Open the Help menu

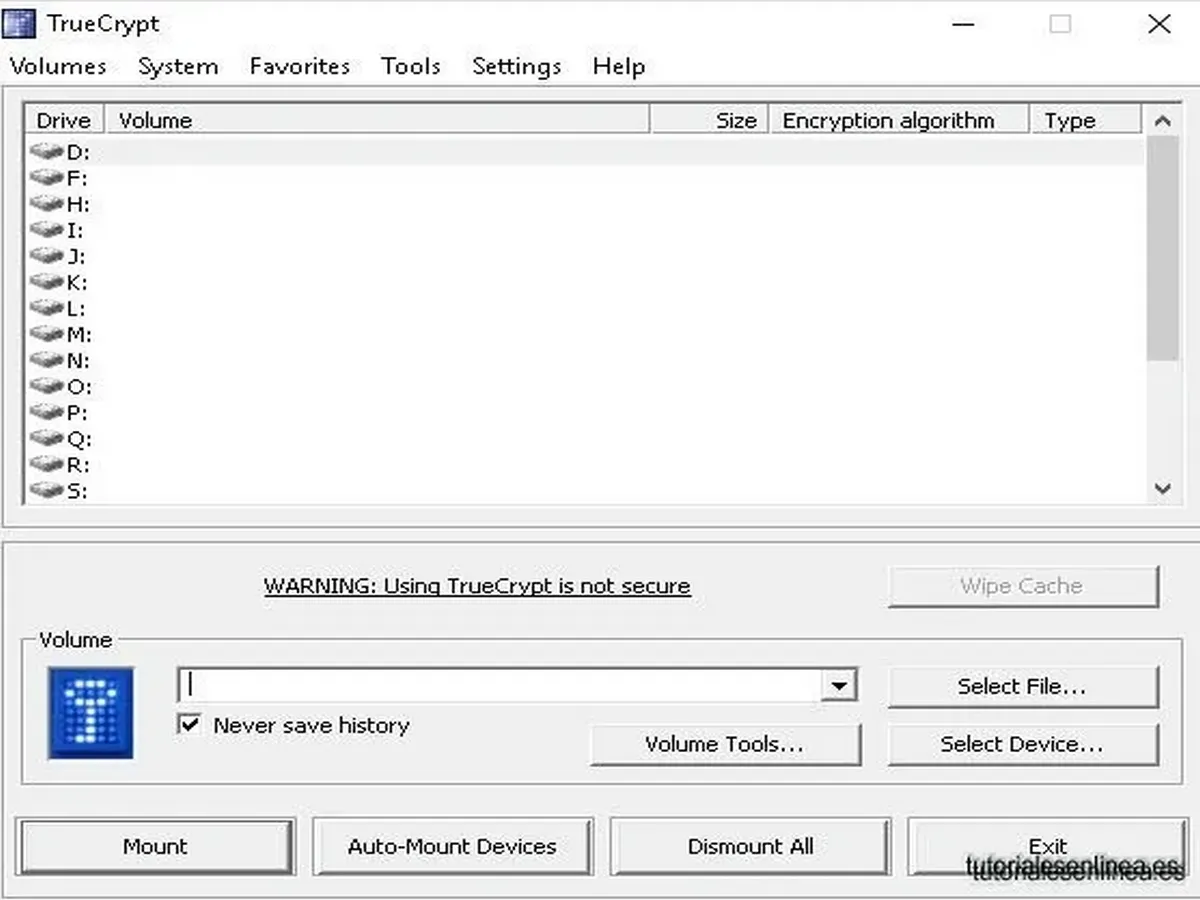619,66
